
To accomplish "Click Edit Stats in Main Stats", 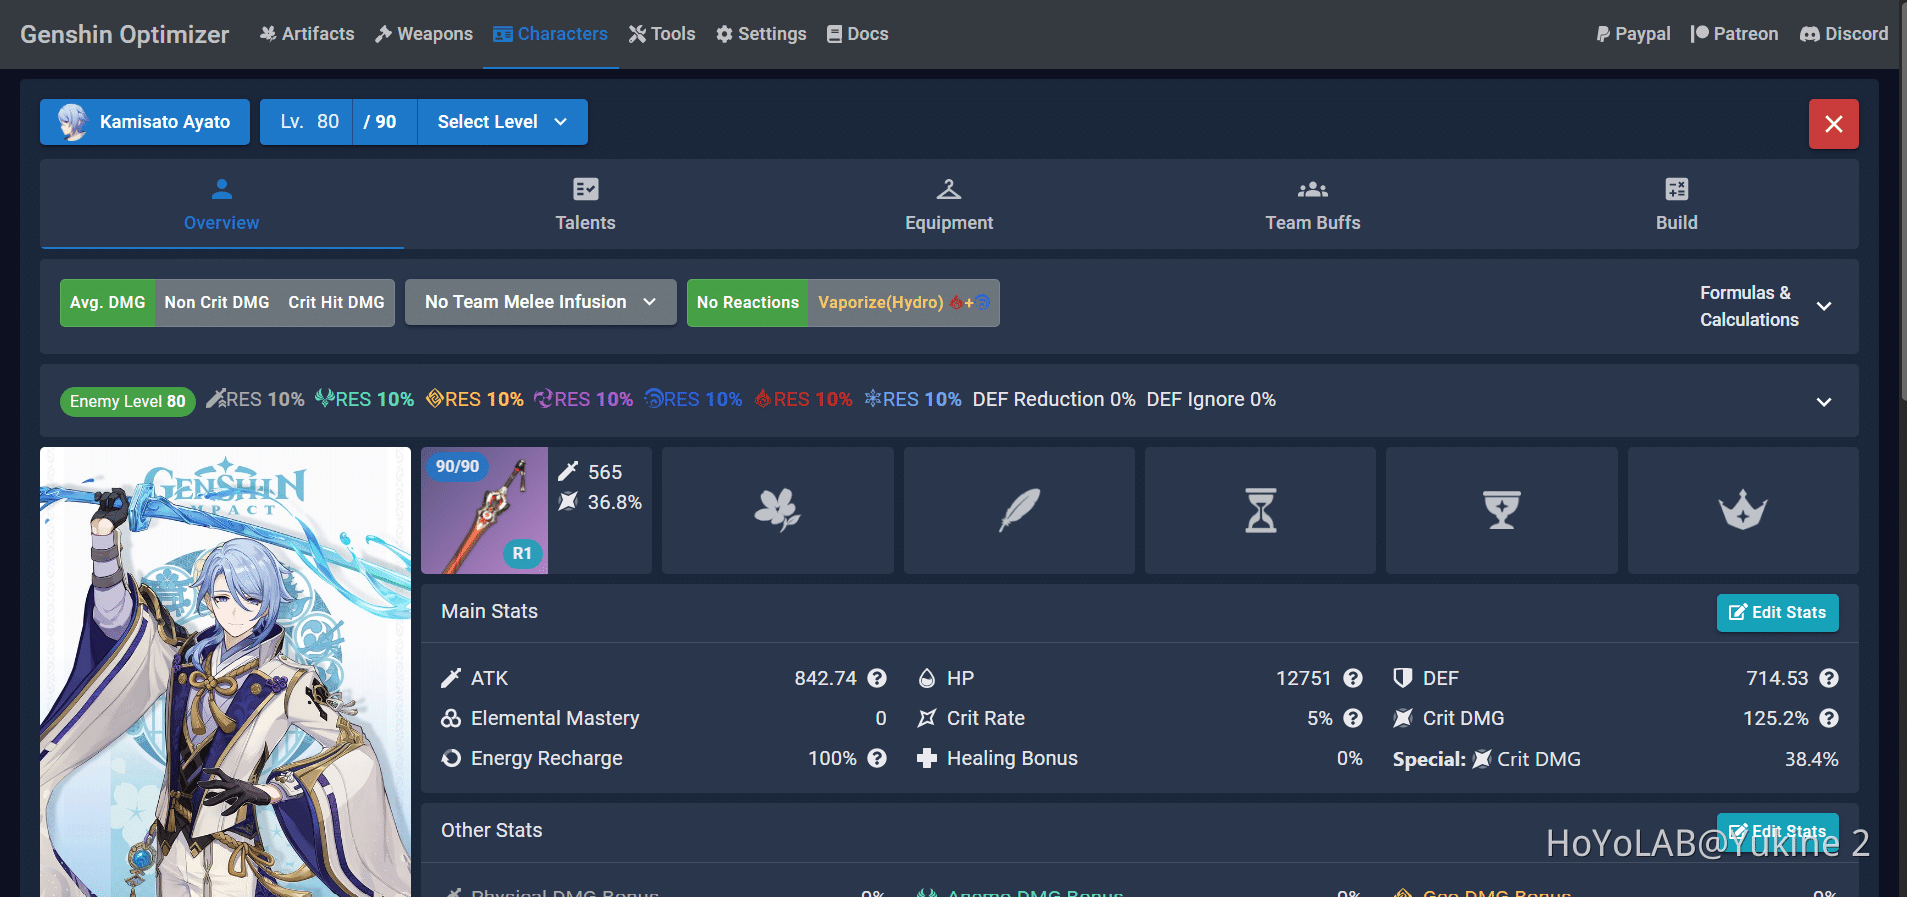I will click(1777, 612).
